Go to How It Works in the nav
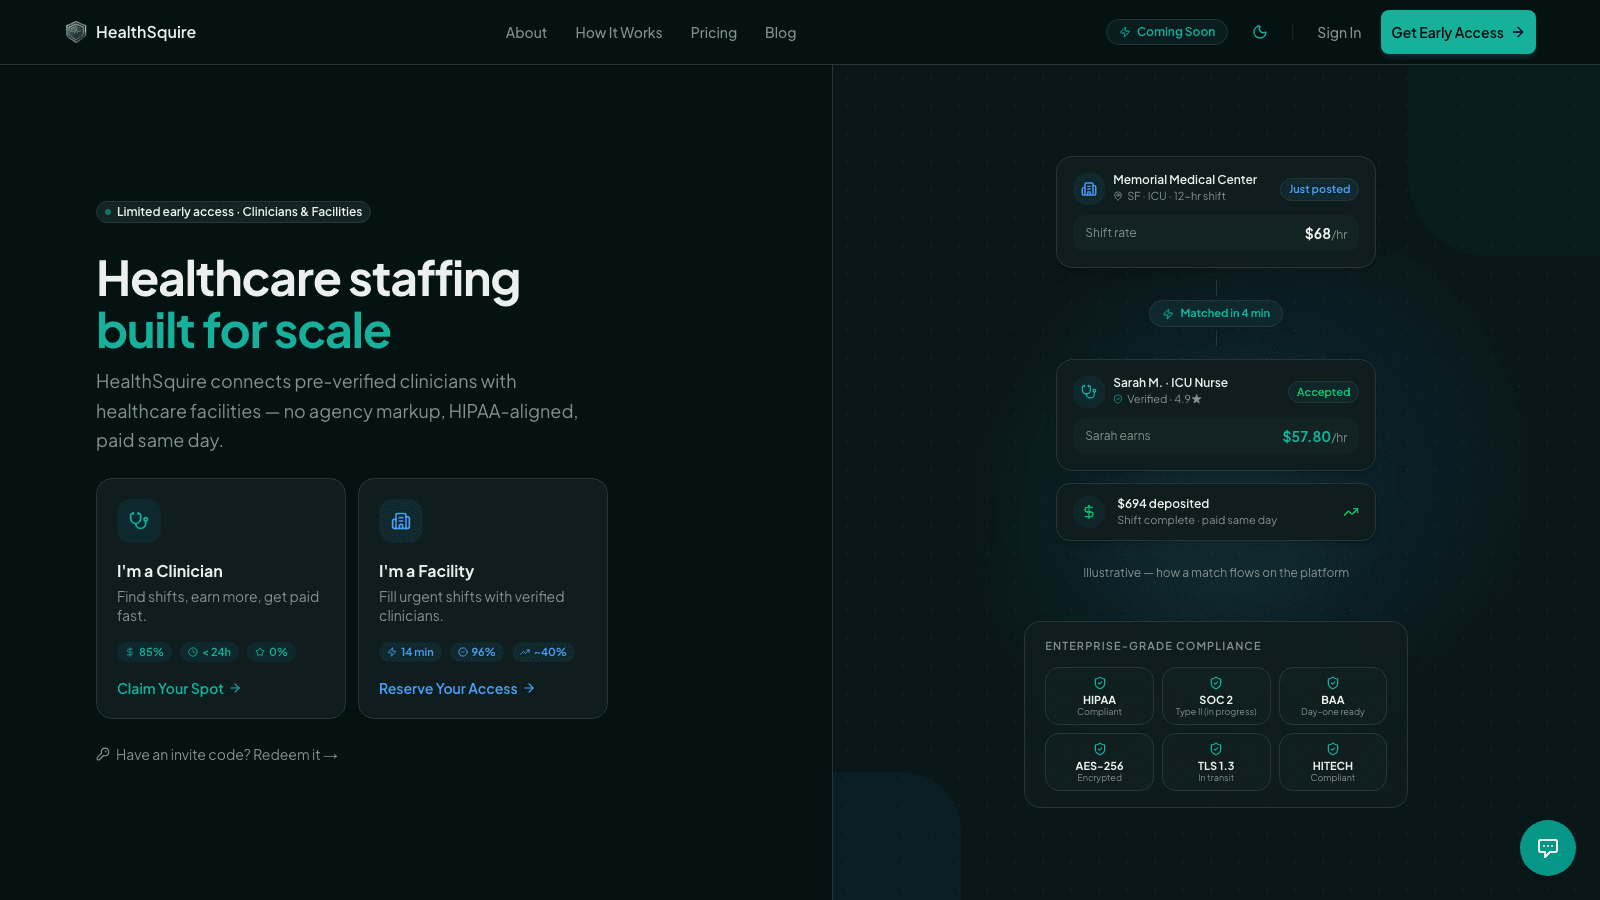Viewport: 1600px width, 900px height. [619, 33]
